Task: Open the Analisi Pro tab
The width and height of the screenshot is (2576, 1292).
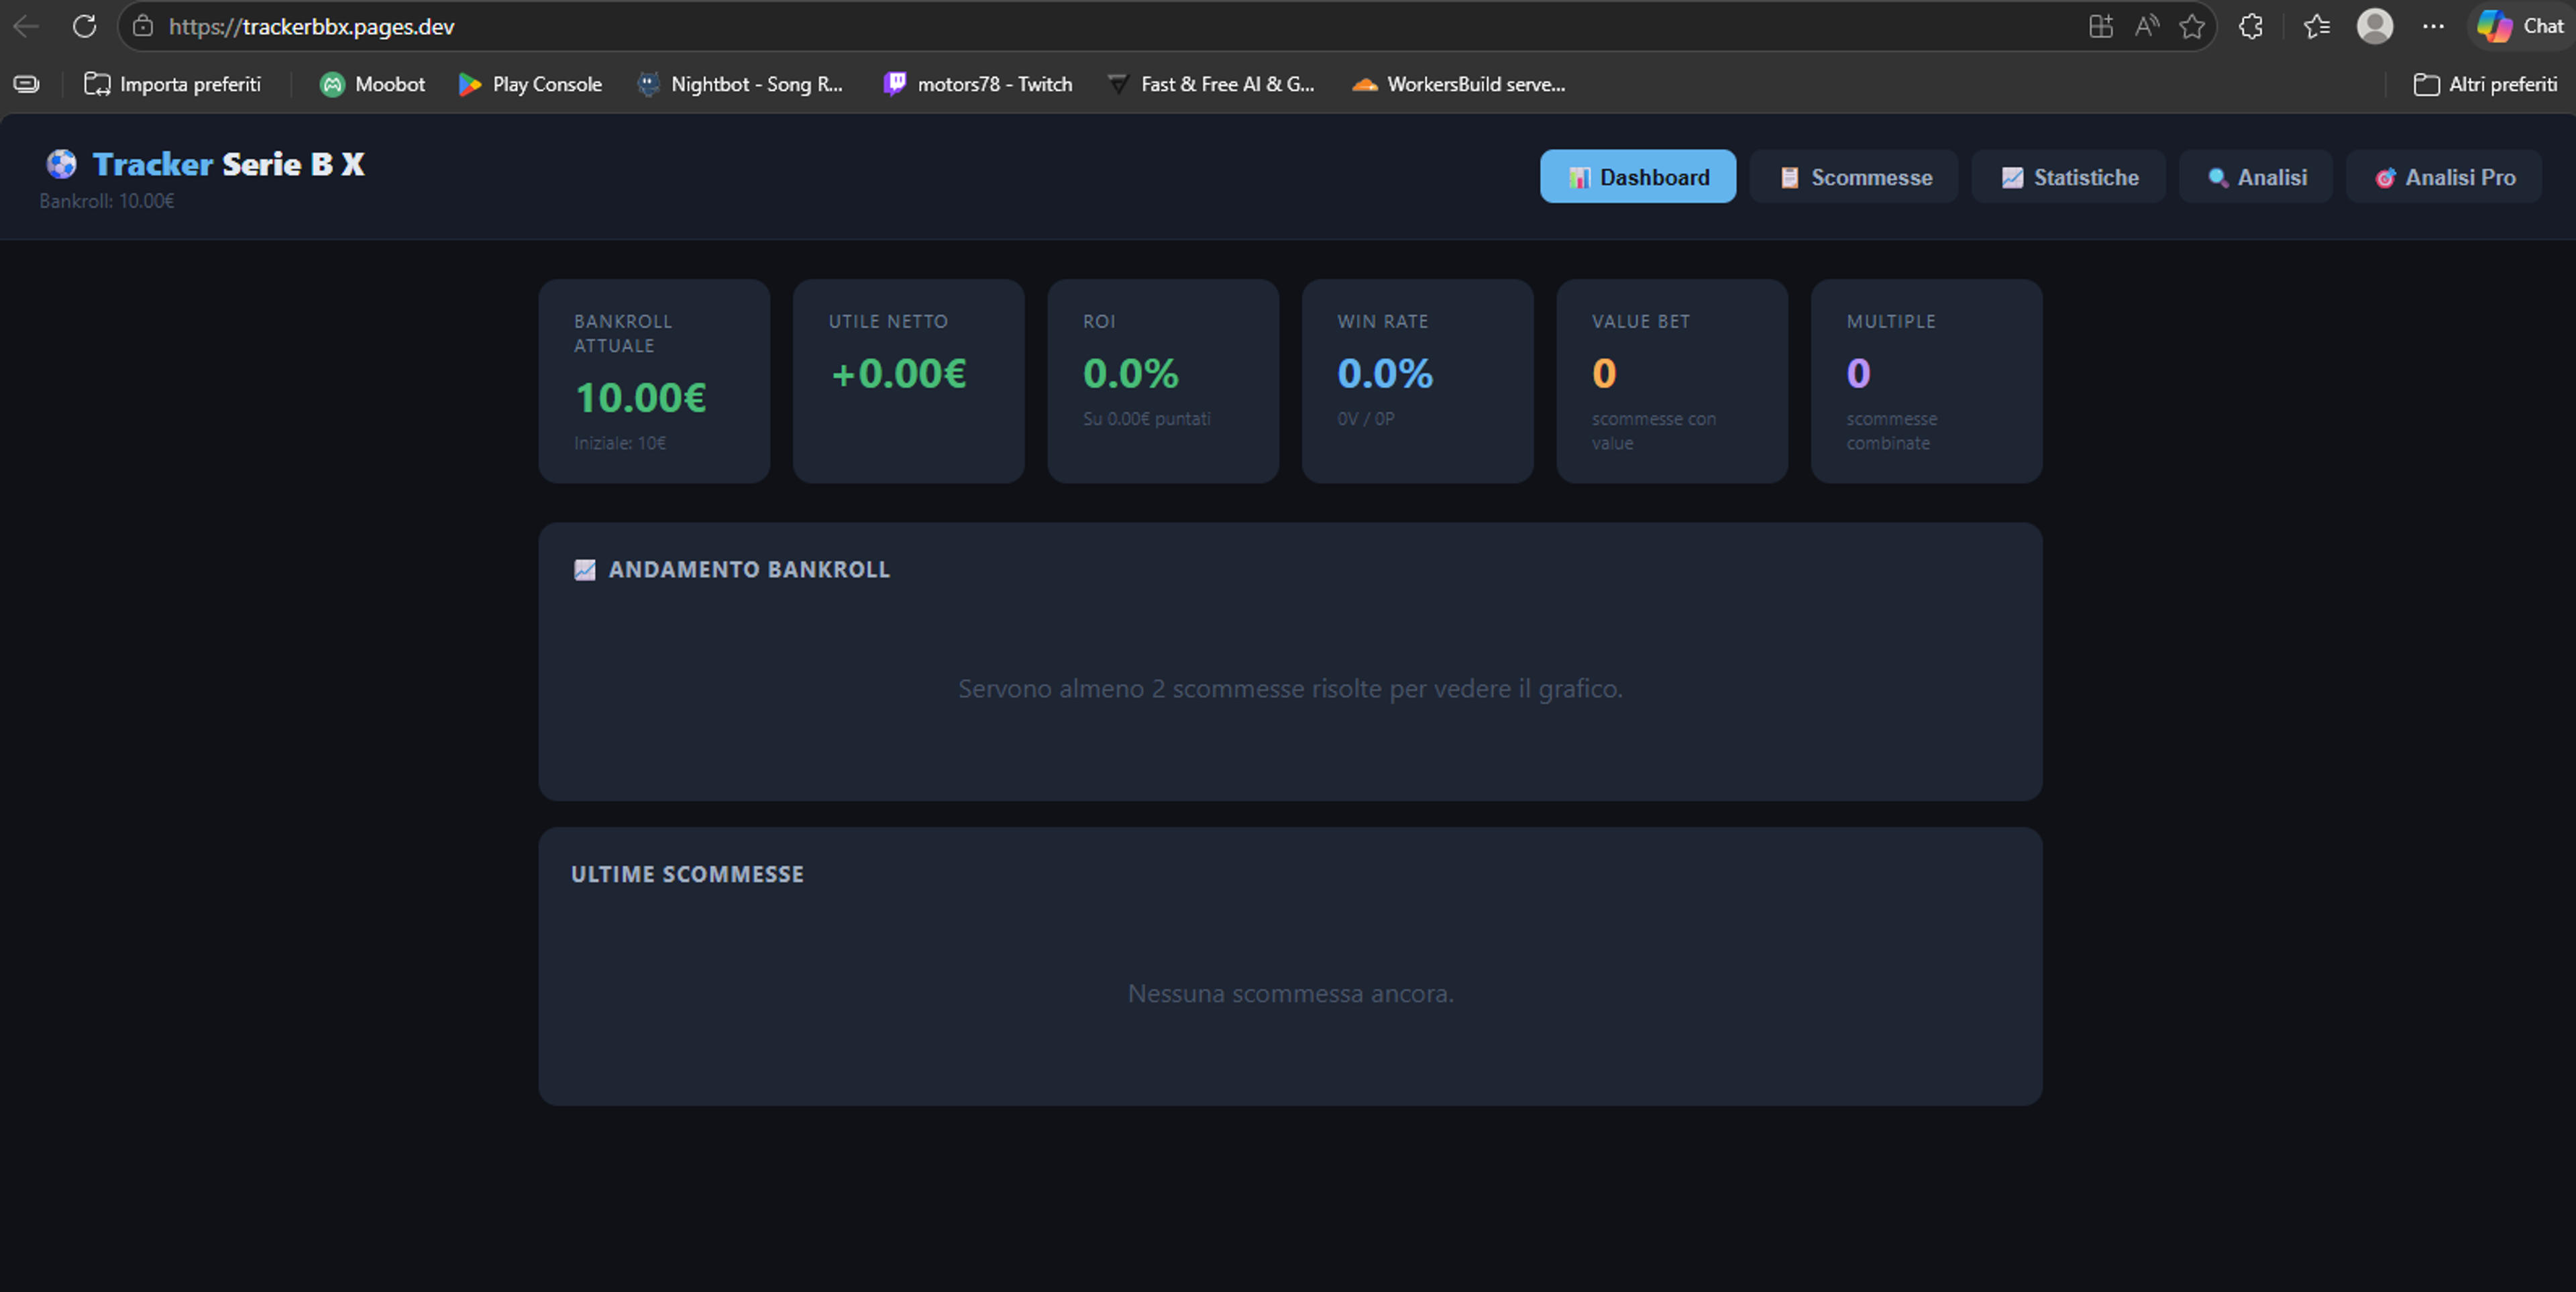Action: point(2444,177)
